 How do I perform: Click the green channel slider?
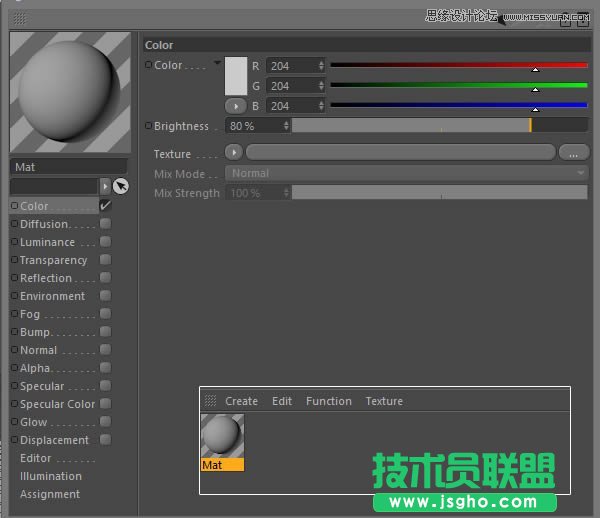point(459,85)
